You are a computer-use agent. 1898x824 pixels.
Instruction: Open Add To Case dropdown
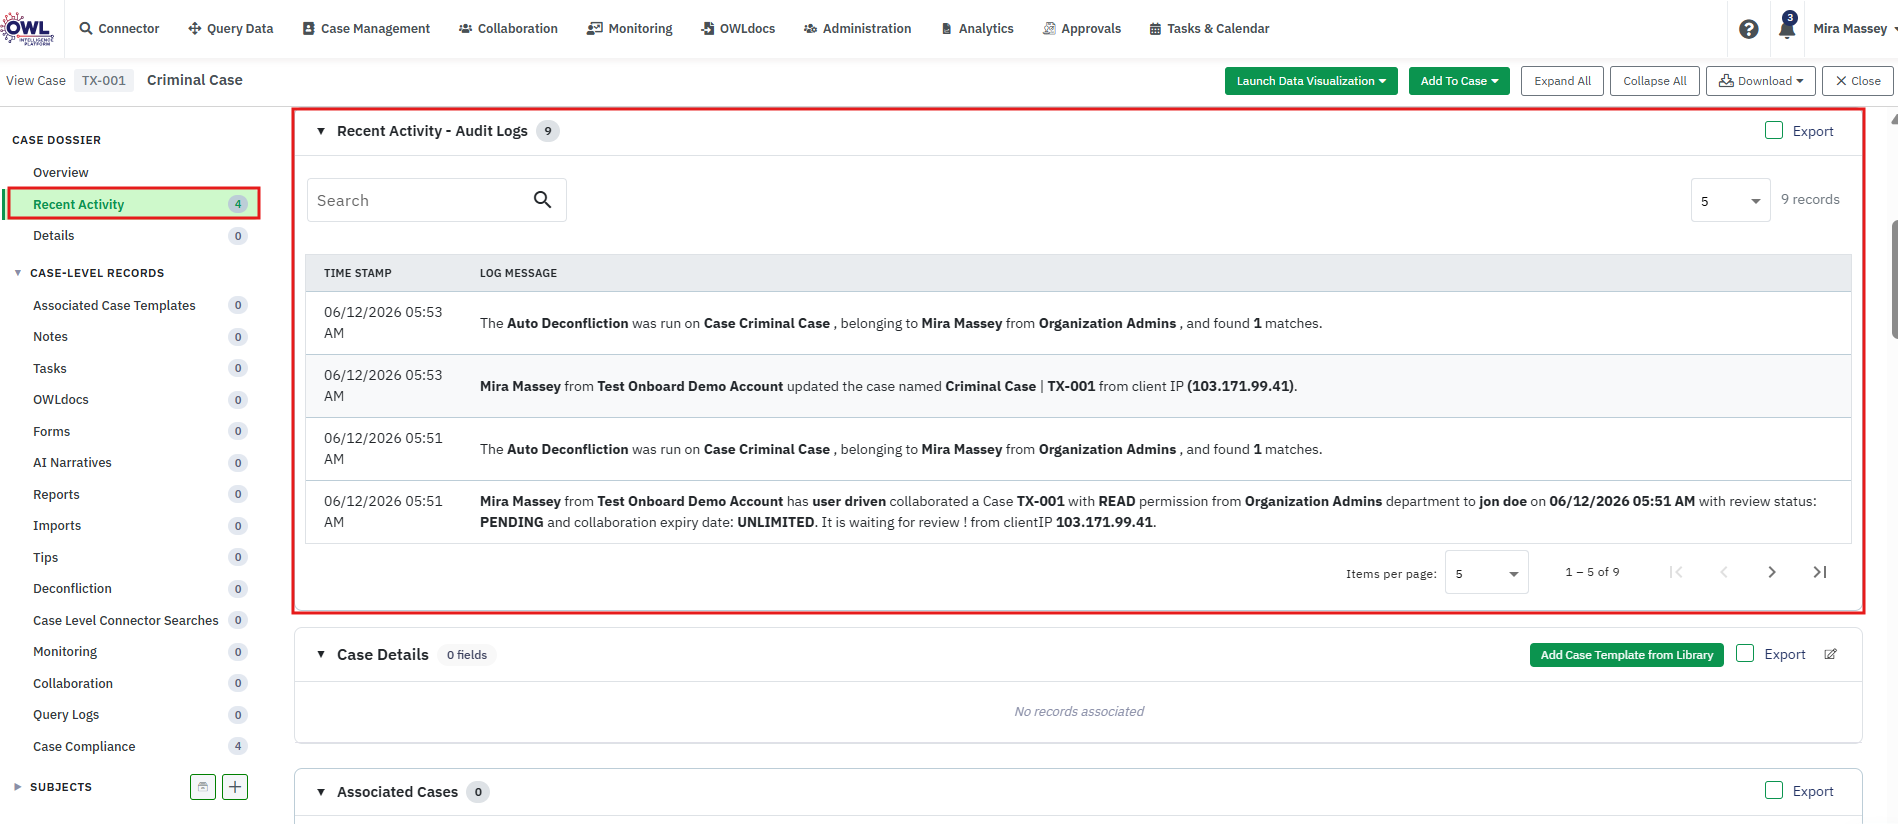coord(1459,81)
